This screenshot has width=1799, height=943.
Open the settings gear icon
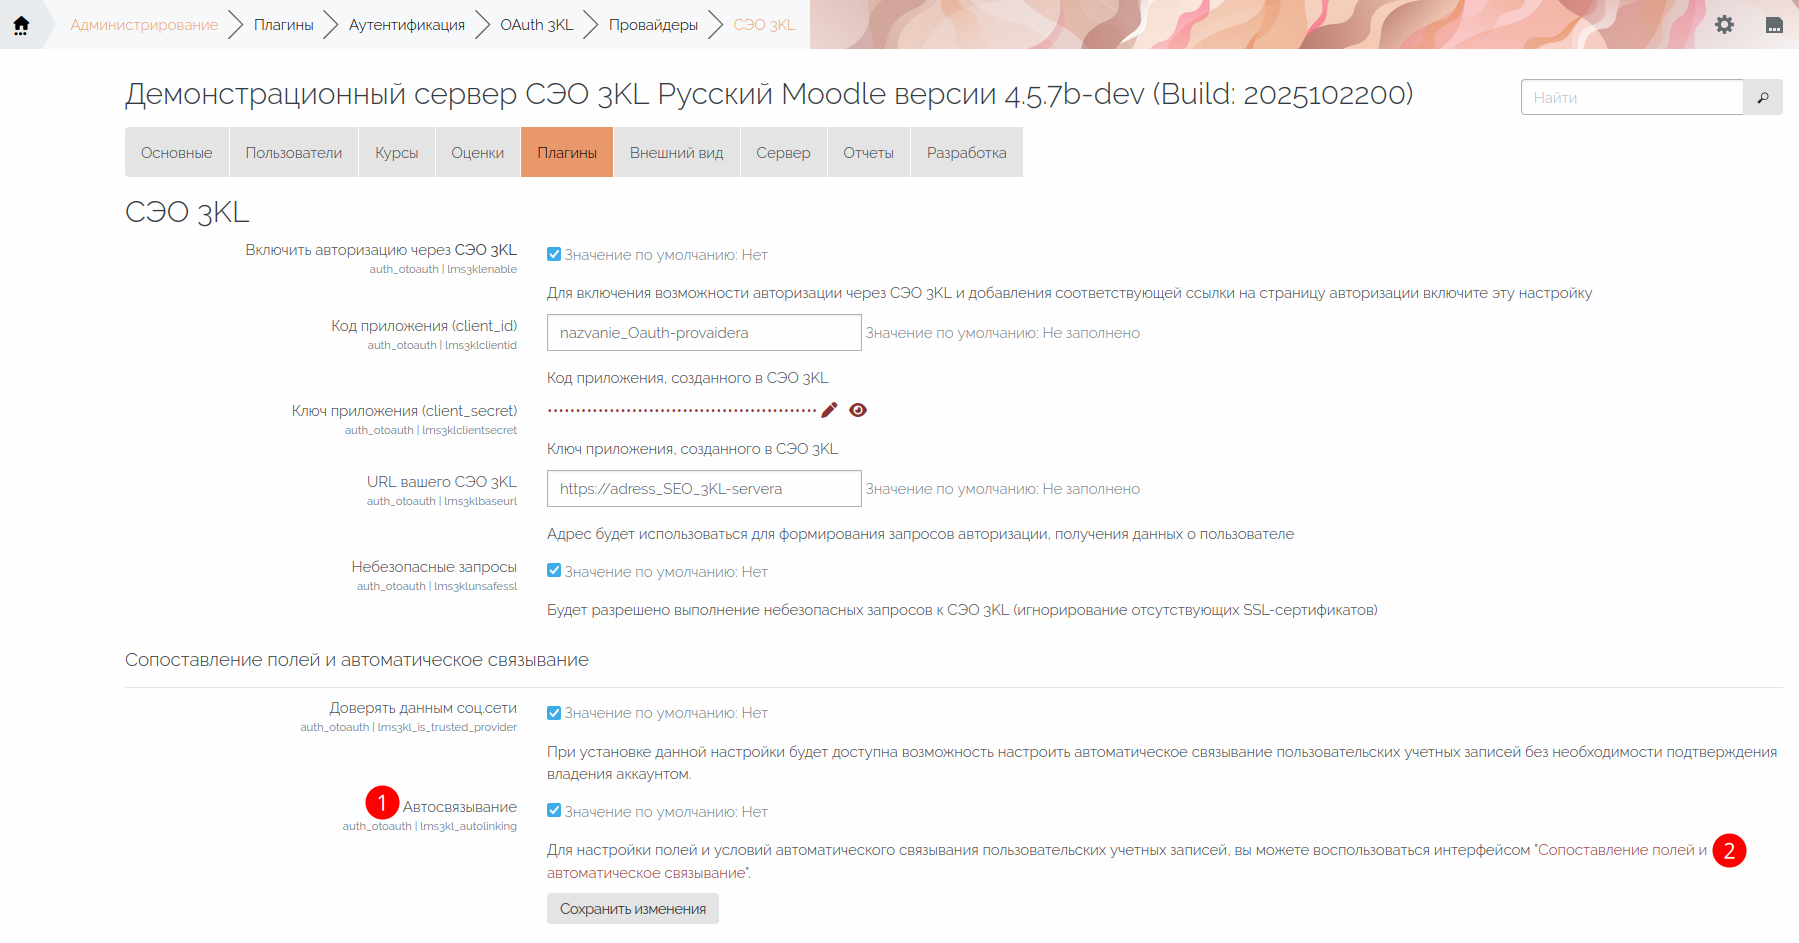coord(1724,25)
